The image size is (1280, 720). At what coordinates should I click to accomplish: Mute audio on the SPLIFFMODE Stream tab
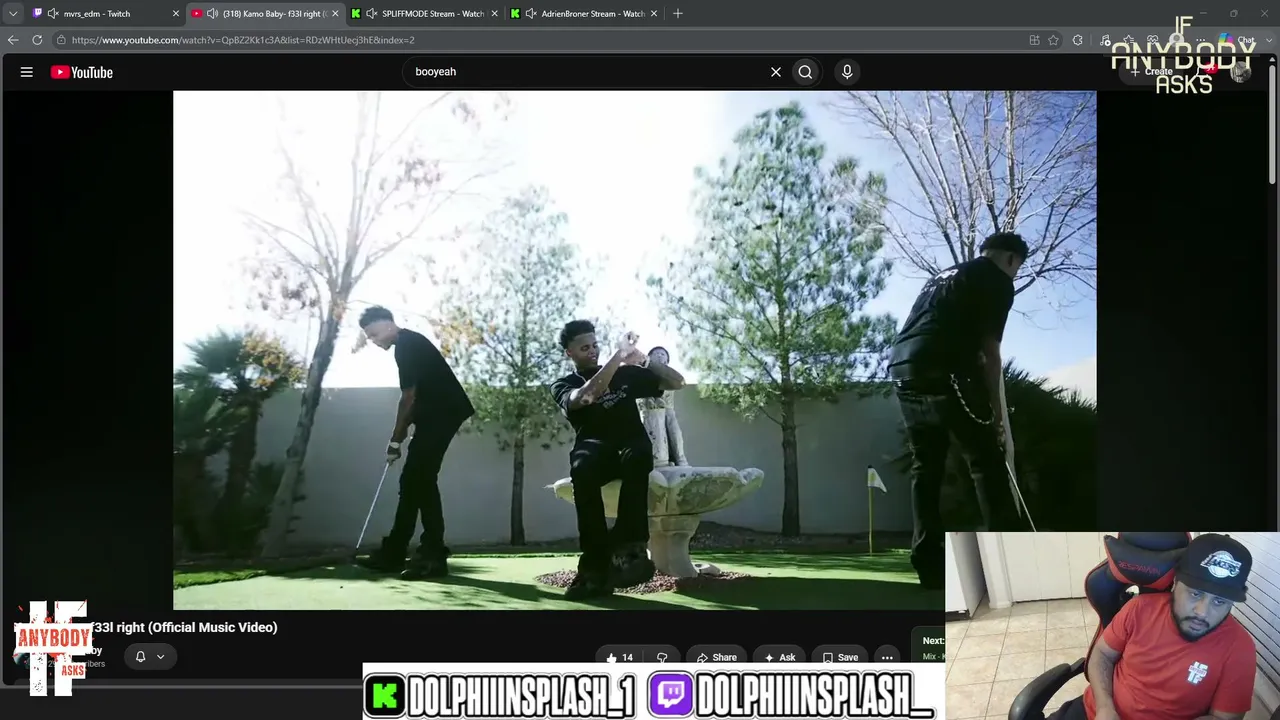[x=372, y=14]
